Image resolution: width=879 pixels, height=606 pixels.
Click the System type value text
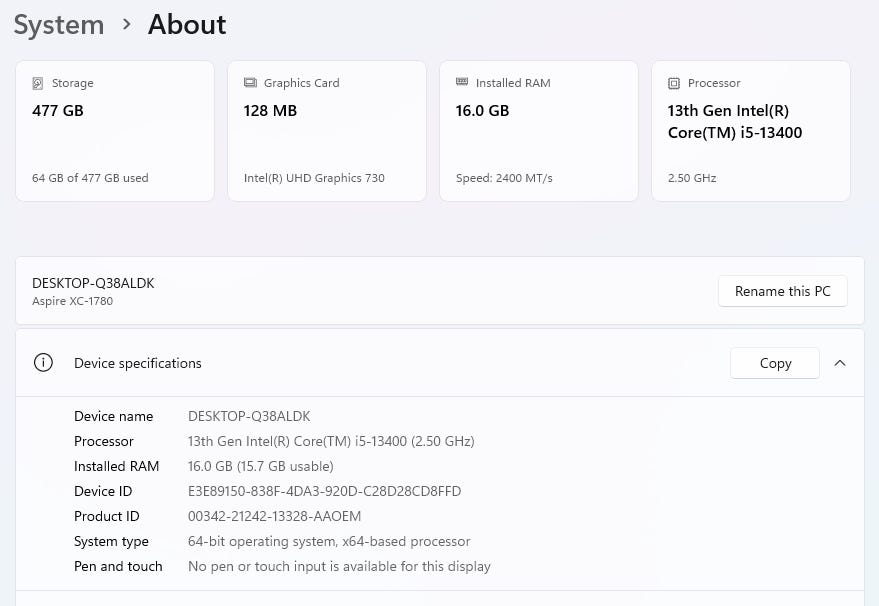pyautogui.click(x=329, y=541)
